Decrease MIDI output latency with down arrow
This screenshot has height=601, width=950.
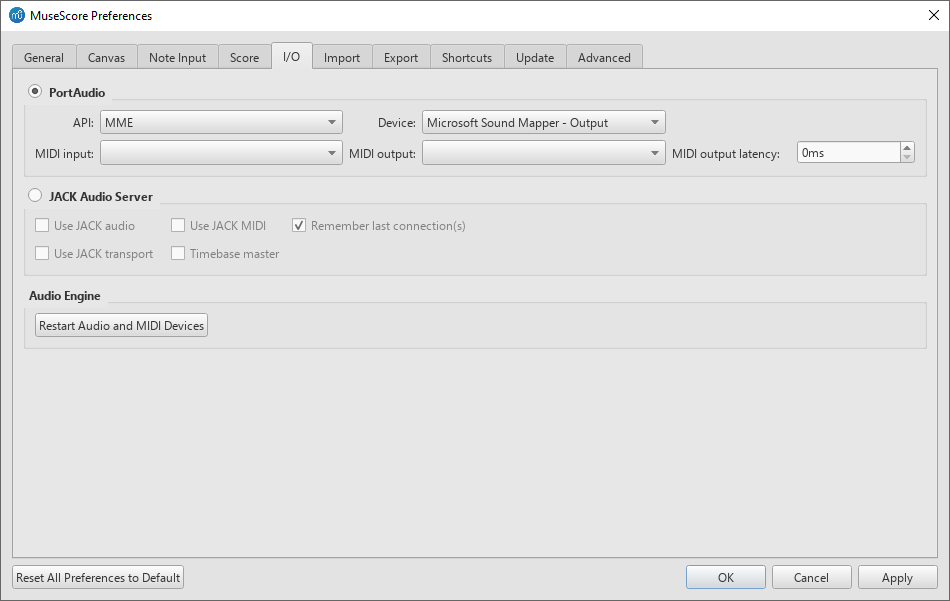907,158
